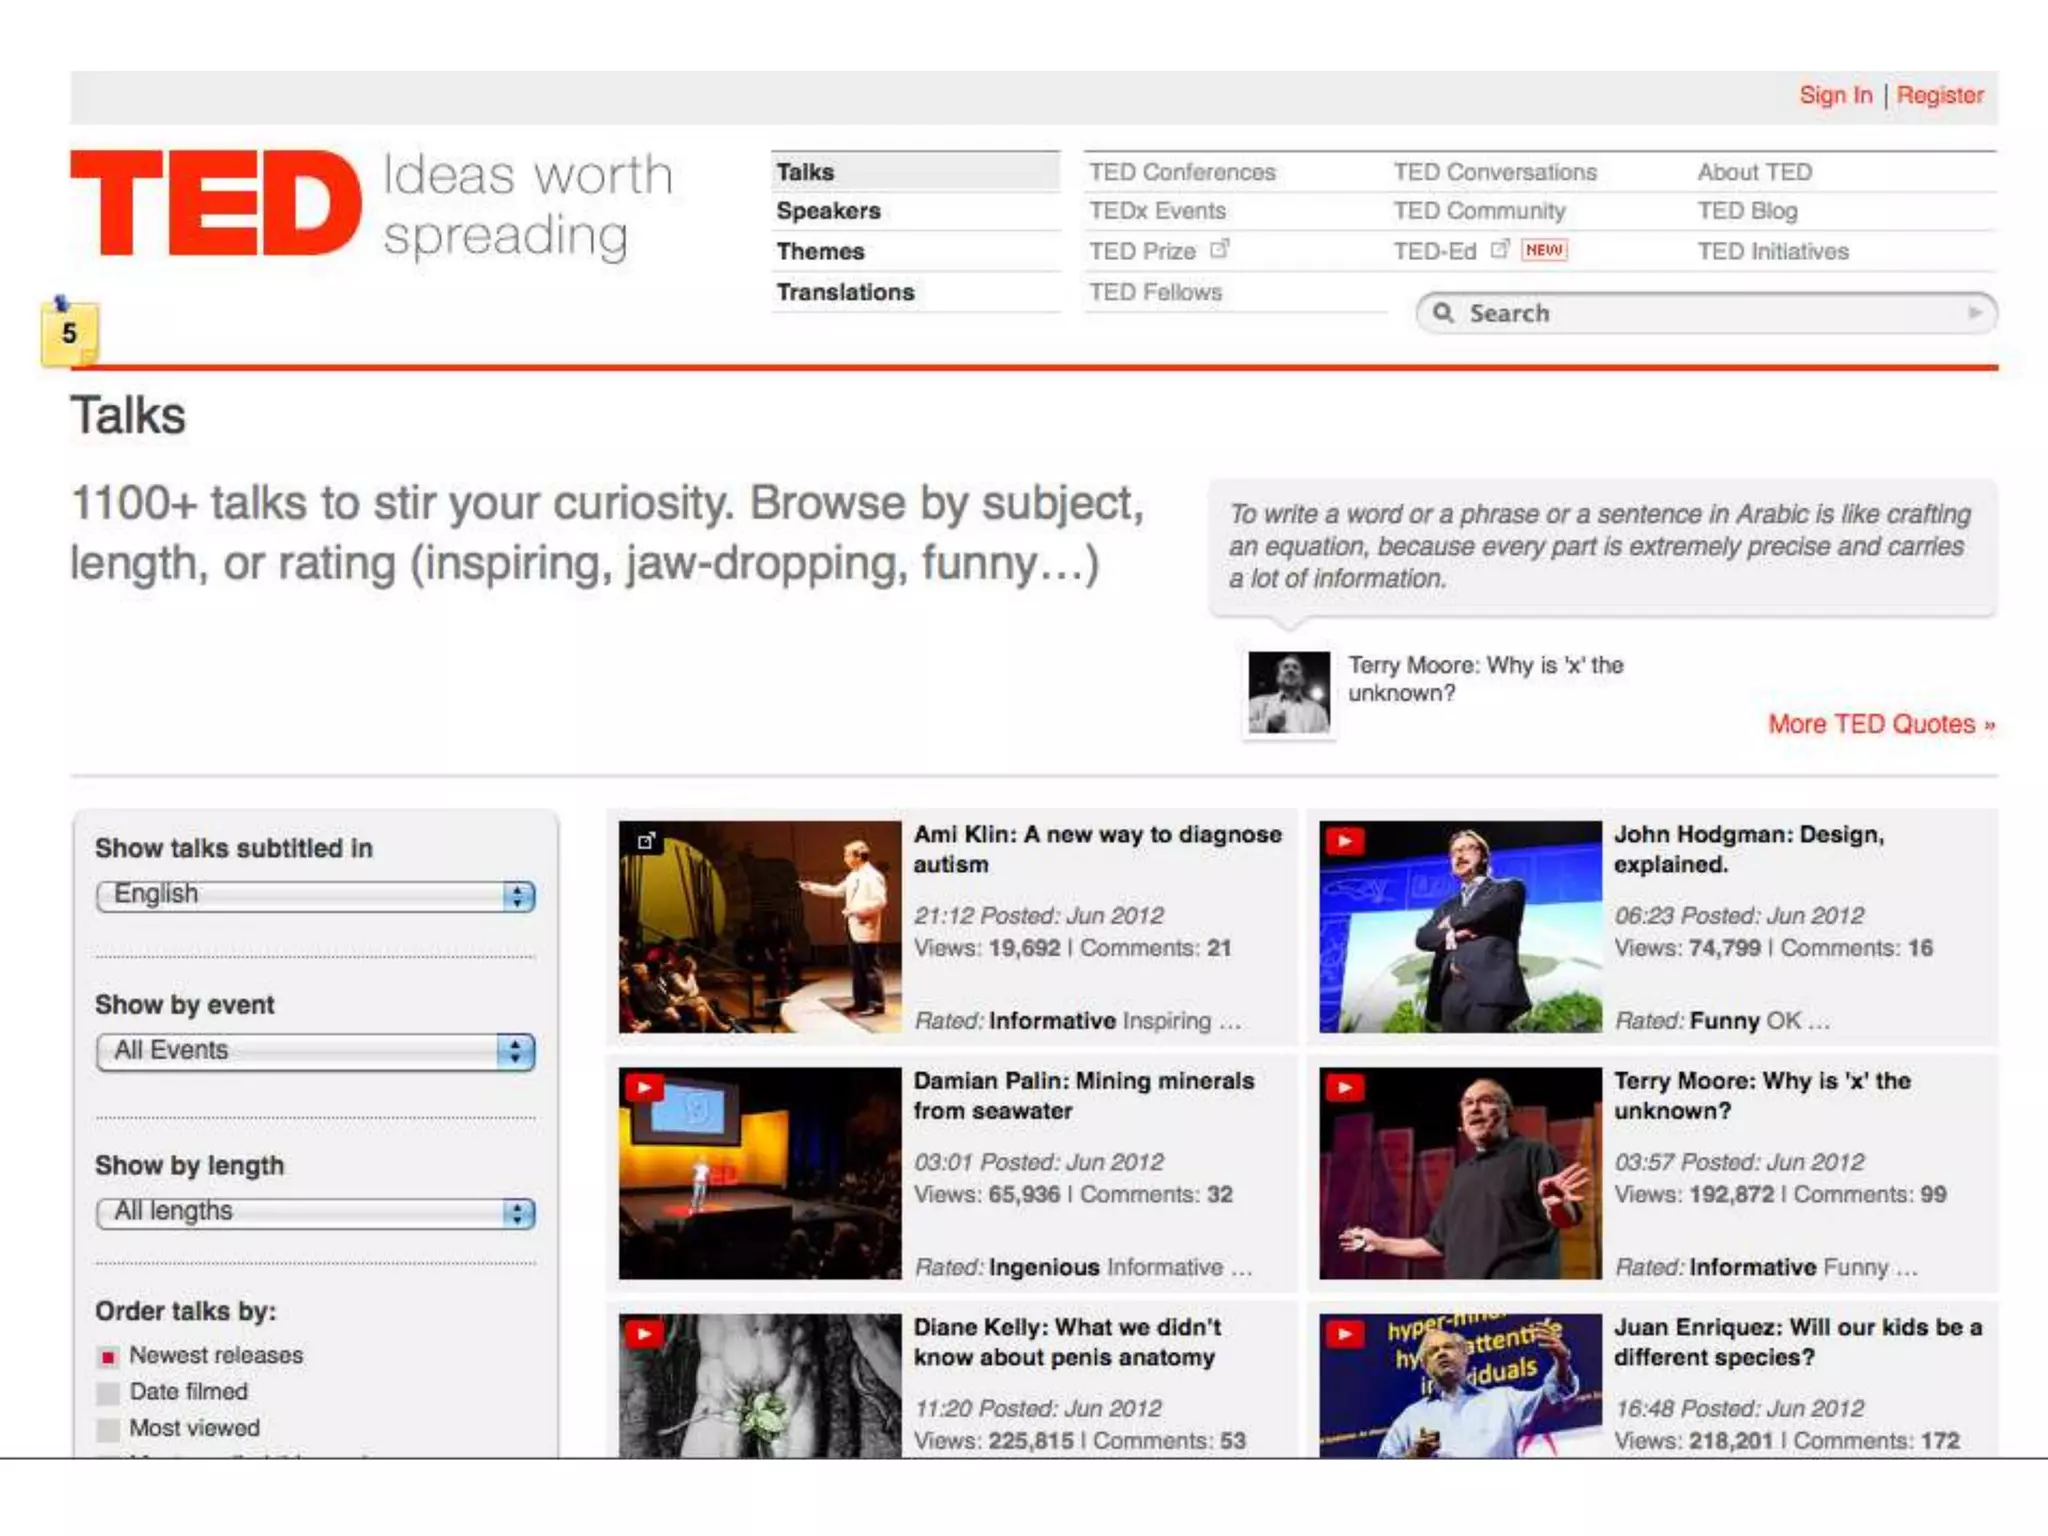The width and height of the screenshot is (2048, 1536).
Task: Click play icon on Juan Enriquez video
Action: pos(1344,1334)
